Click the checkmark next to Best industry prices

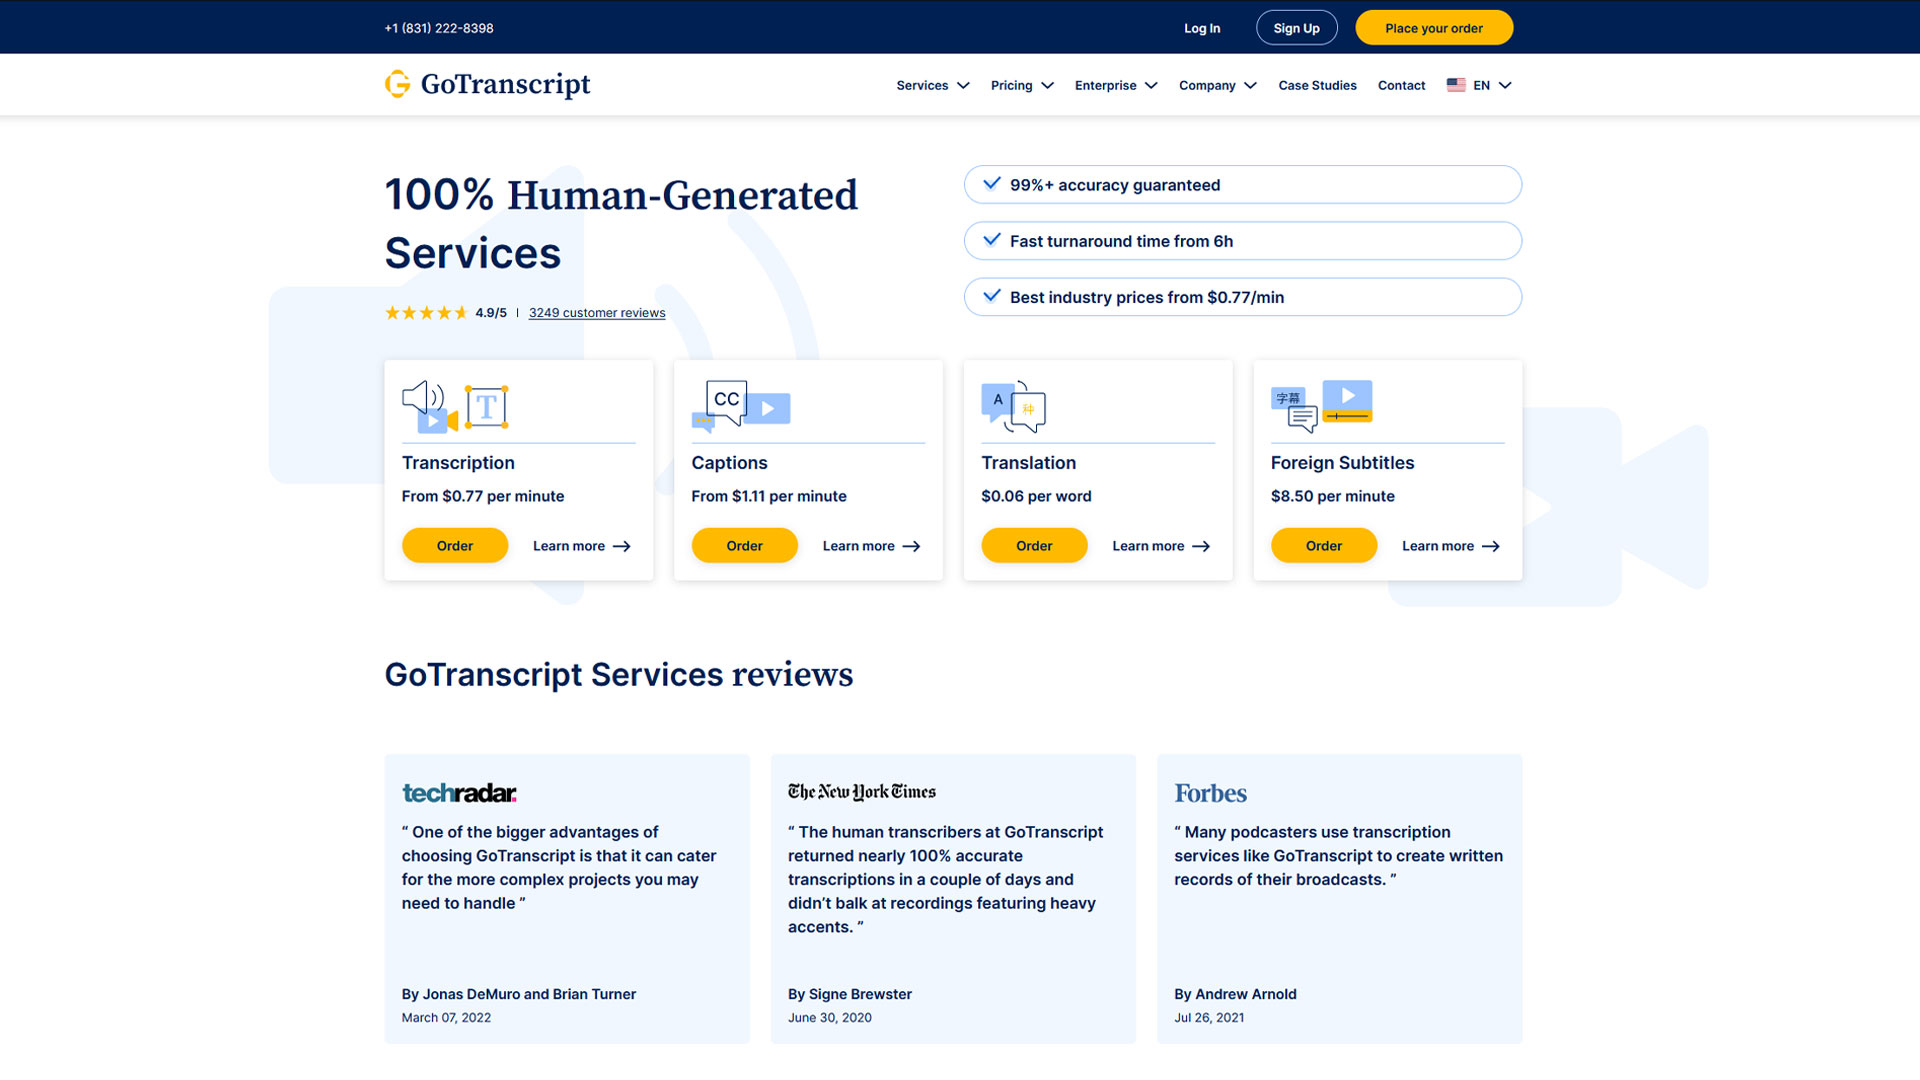[992, 296]
